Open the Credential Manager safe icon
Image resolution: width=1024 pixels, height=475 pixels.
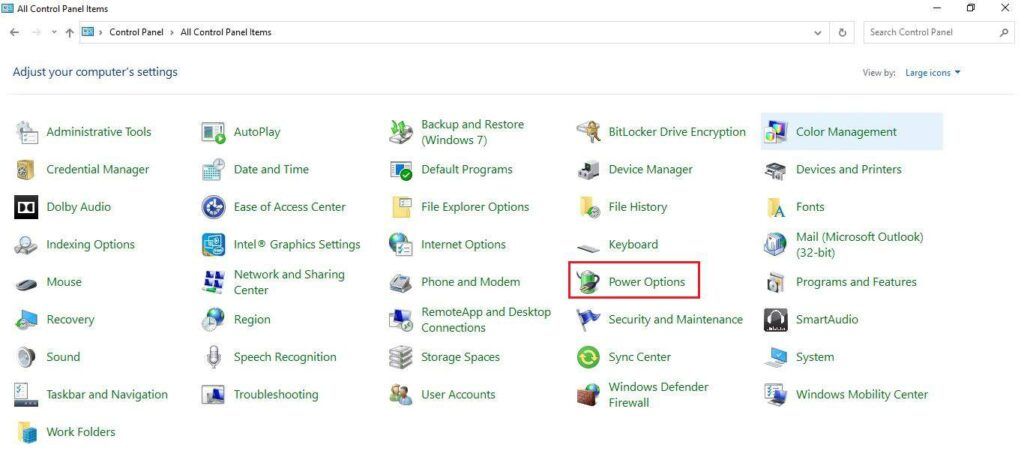(26, 170)
